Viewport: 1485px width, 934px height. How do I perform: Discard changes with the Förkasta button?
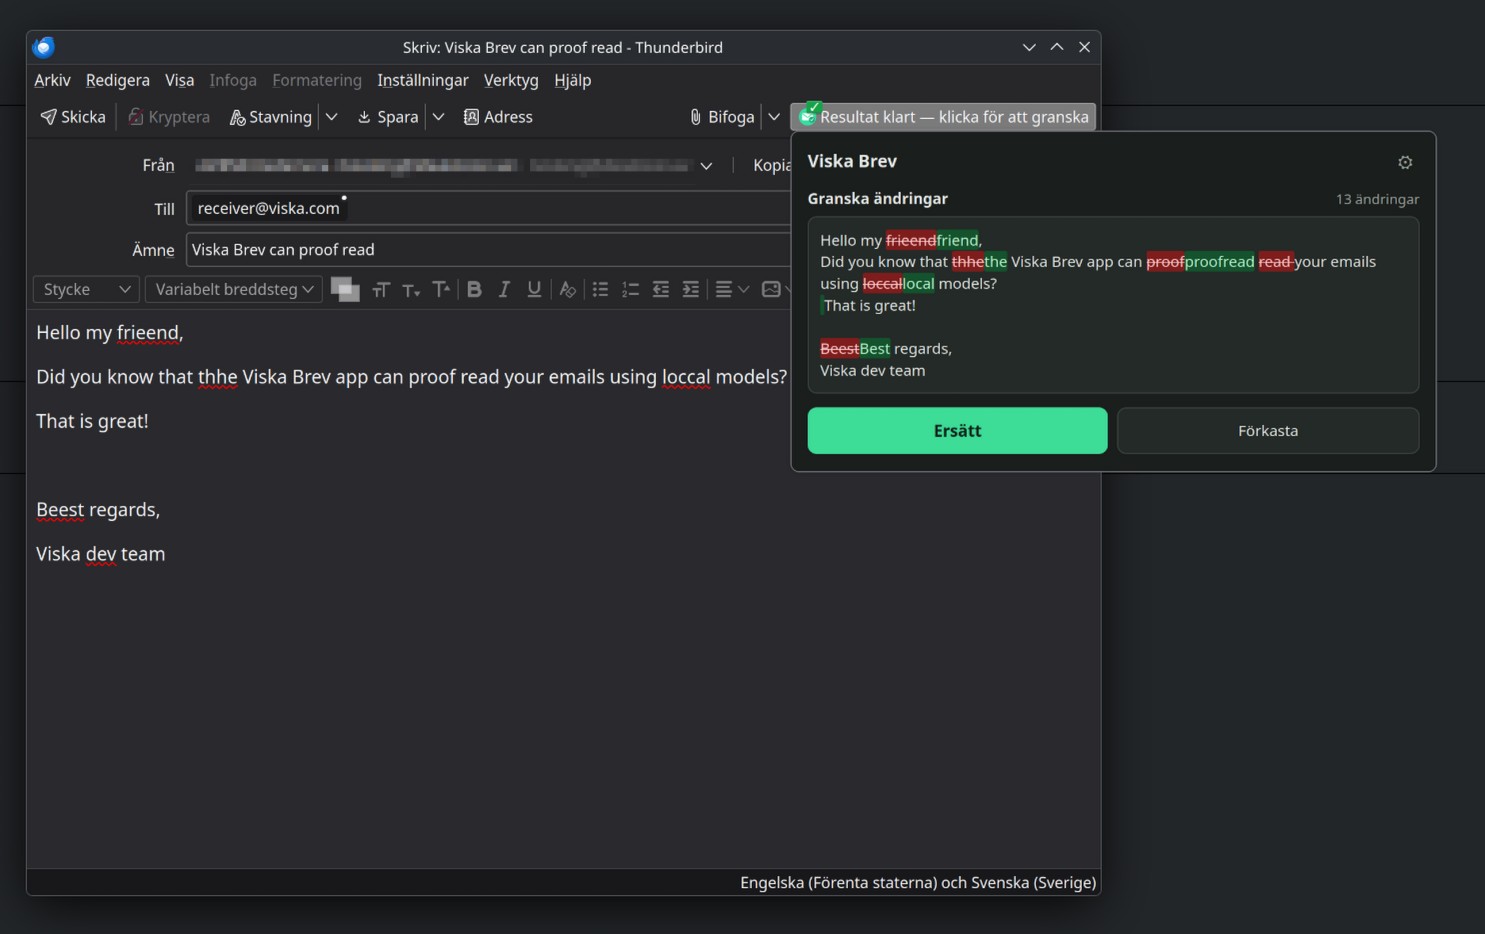(x=1268, y=431)
